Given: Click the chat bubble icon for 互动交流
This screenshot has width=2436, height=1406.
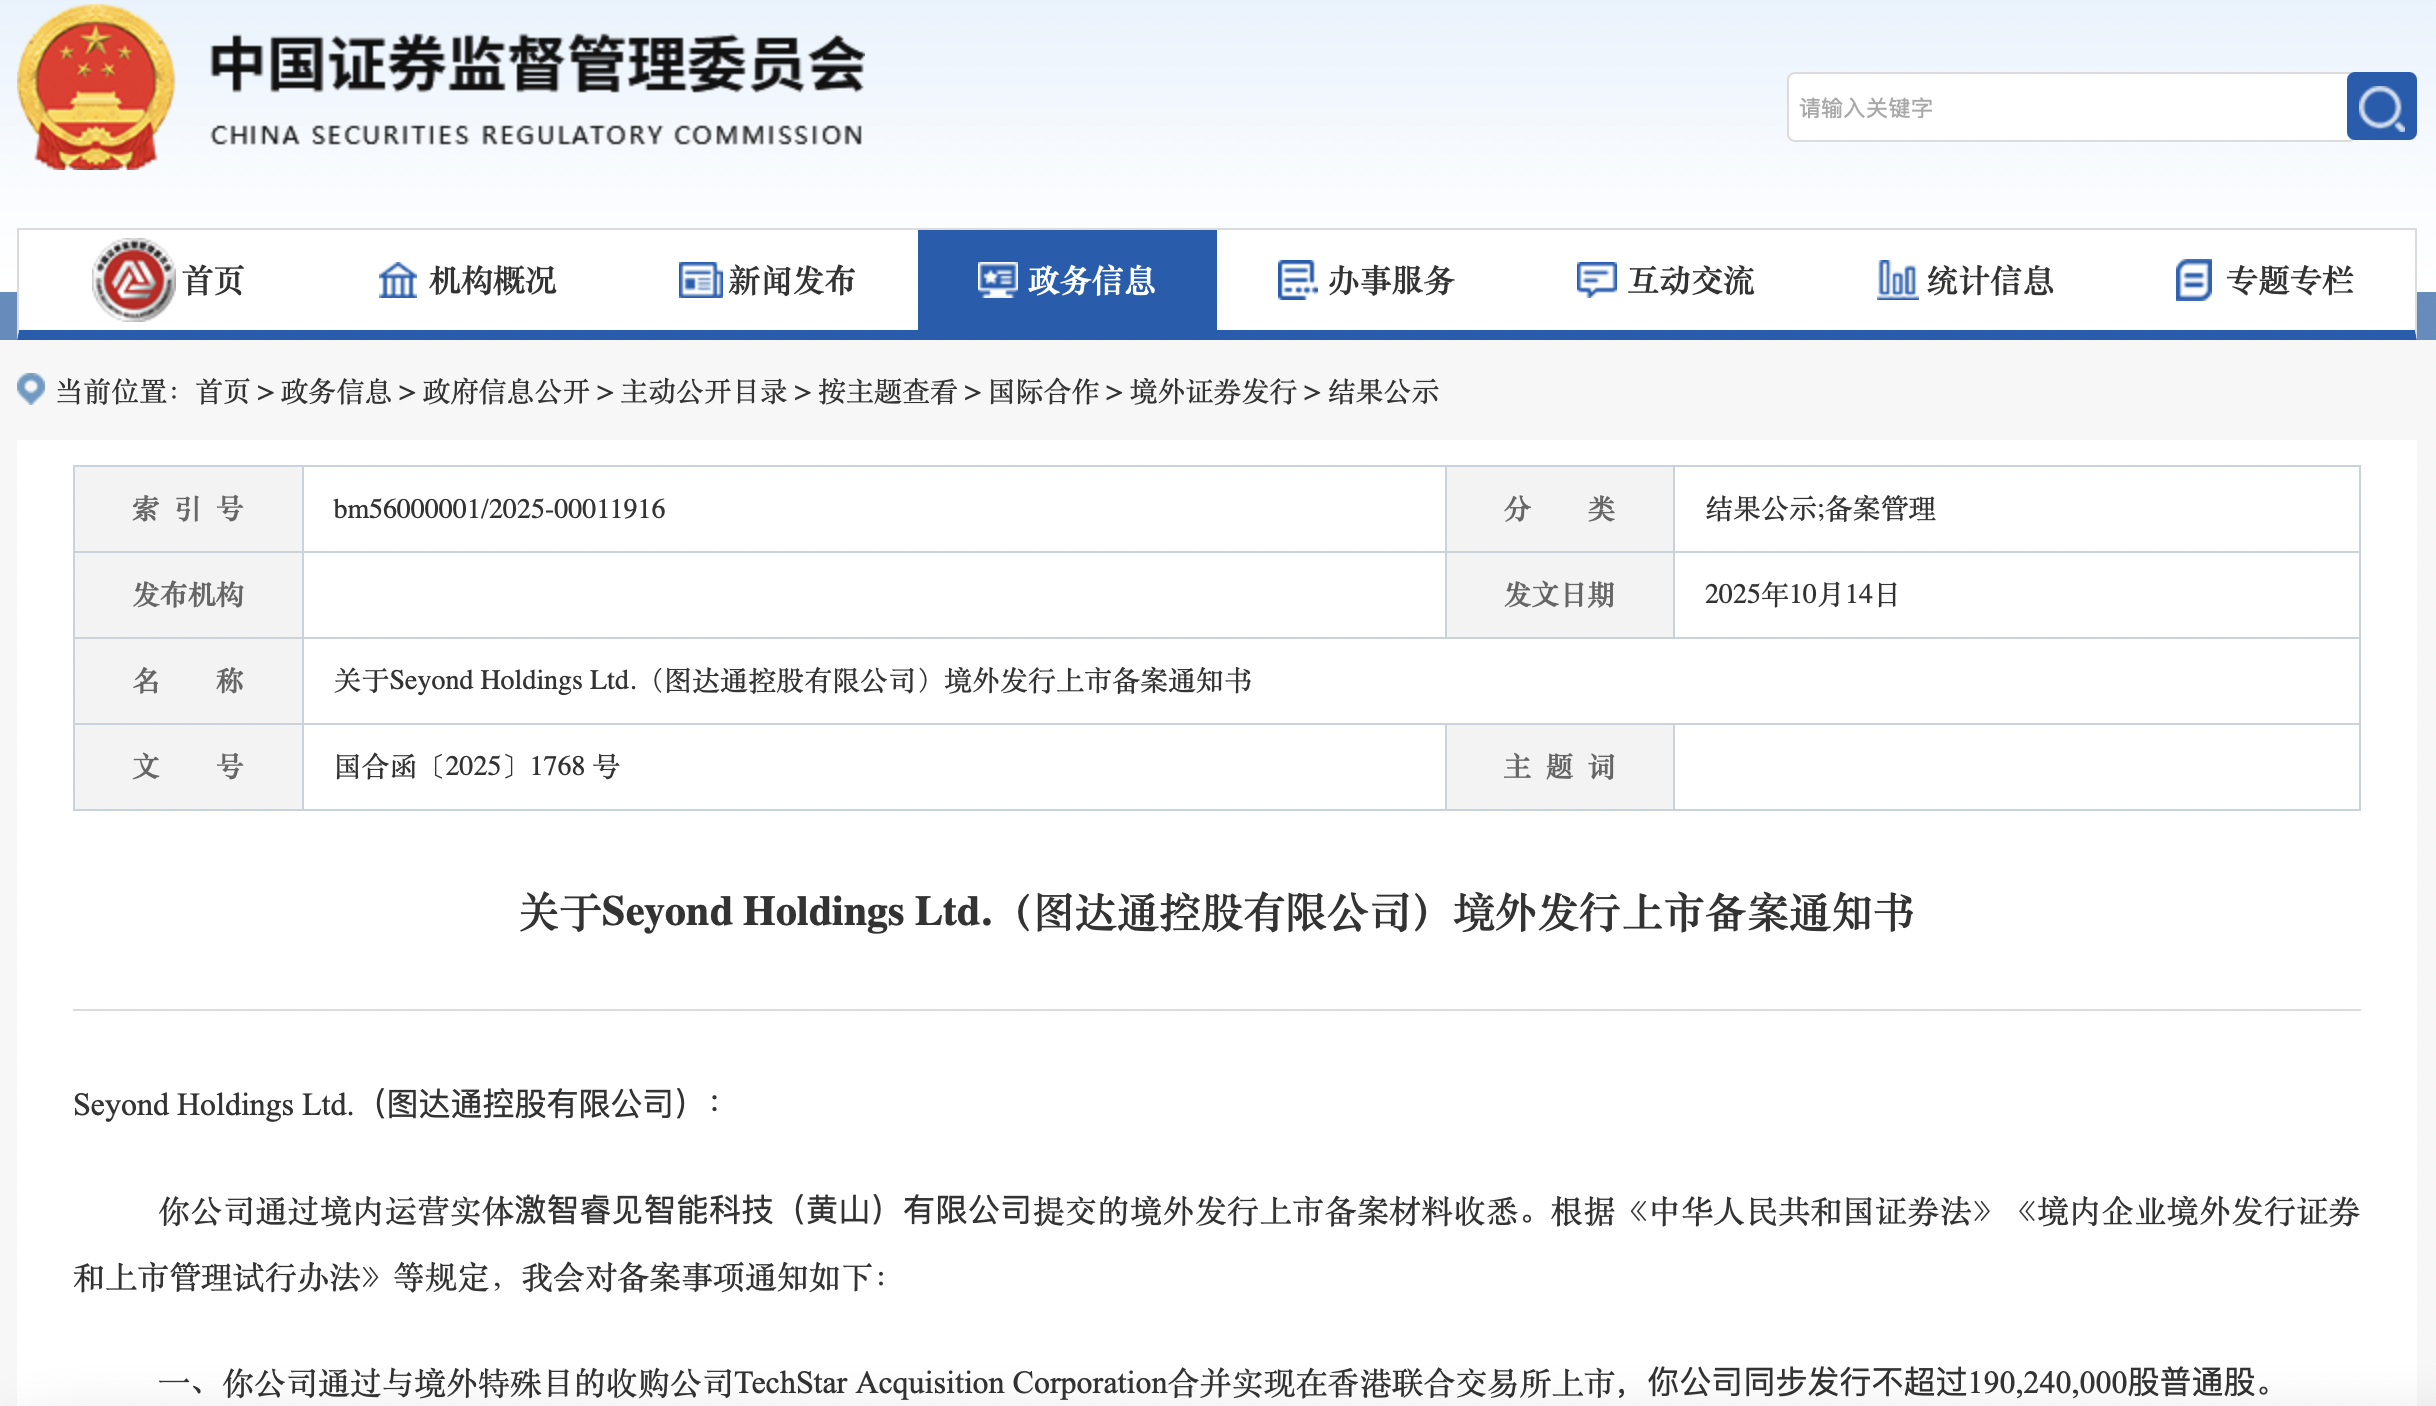Looking at the screenshot, I should coord(1597,280).
